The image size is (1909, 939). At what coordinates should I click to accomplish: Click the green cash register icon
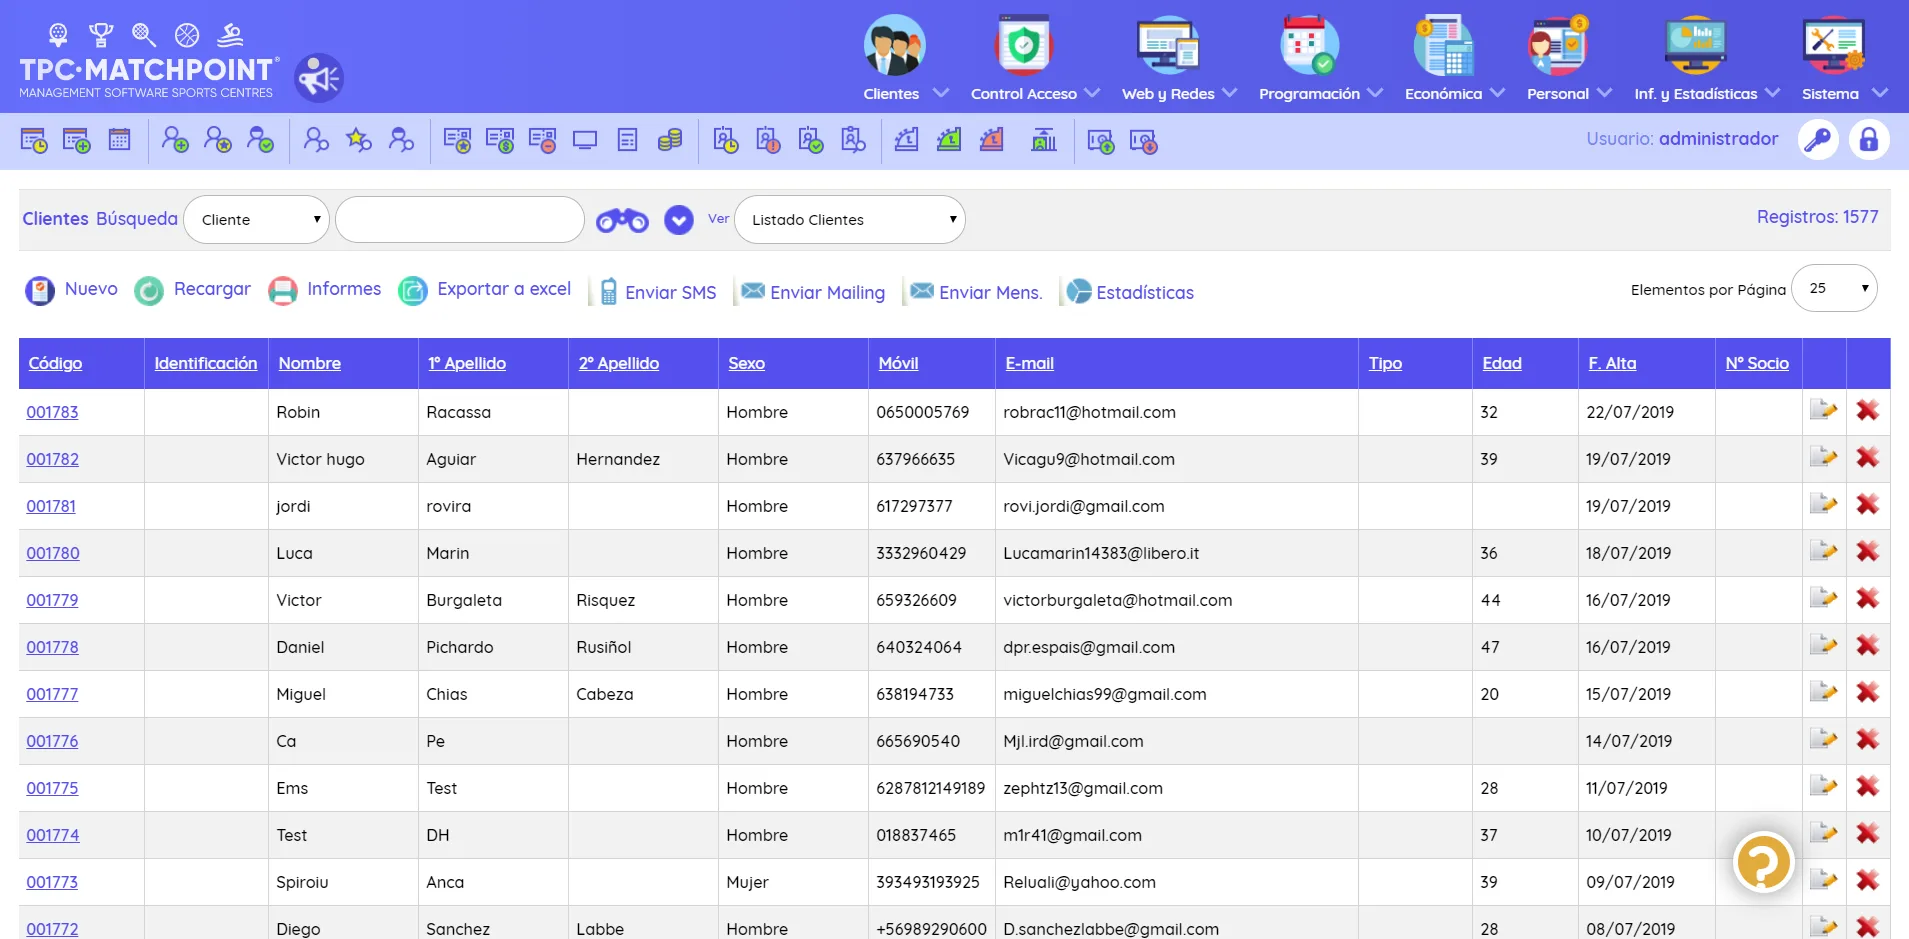click(x=949, y=140)
